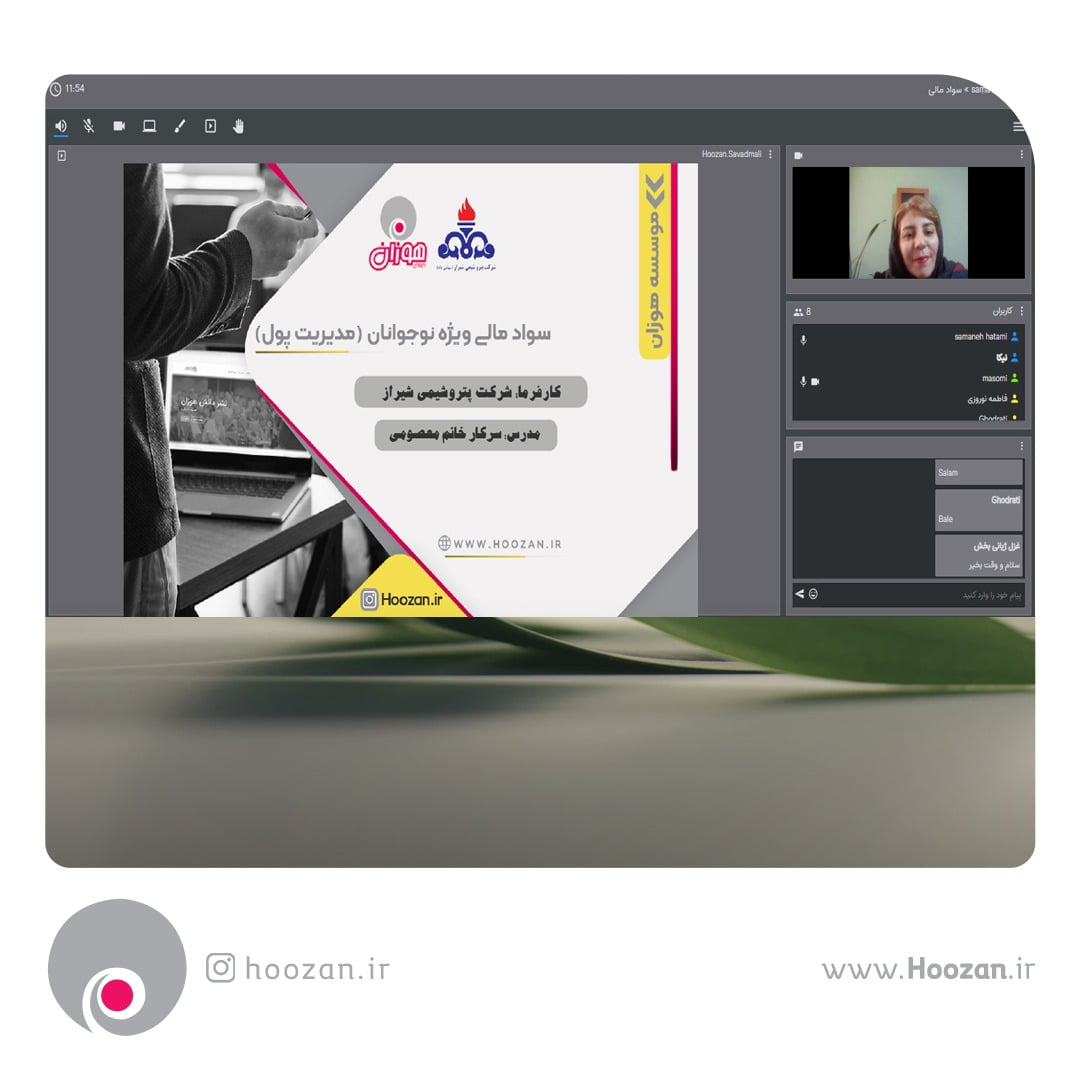Screen dimensions: 1080x1080
Task: Click the presenter webcam video feed
Action: pyautogui.click(x=908, y=222)
